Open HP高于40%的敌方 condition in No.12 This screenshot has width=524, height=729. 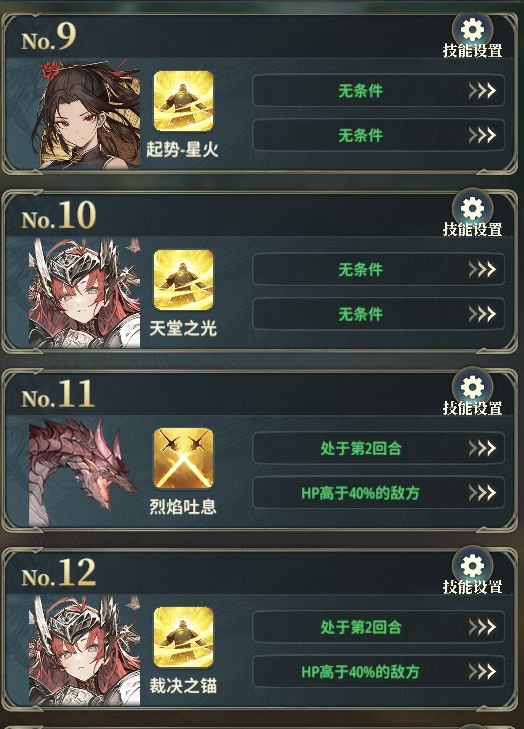[378, 671]
